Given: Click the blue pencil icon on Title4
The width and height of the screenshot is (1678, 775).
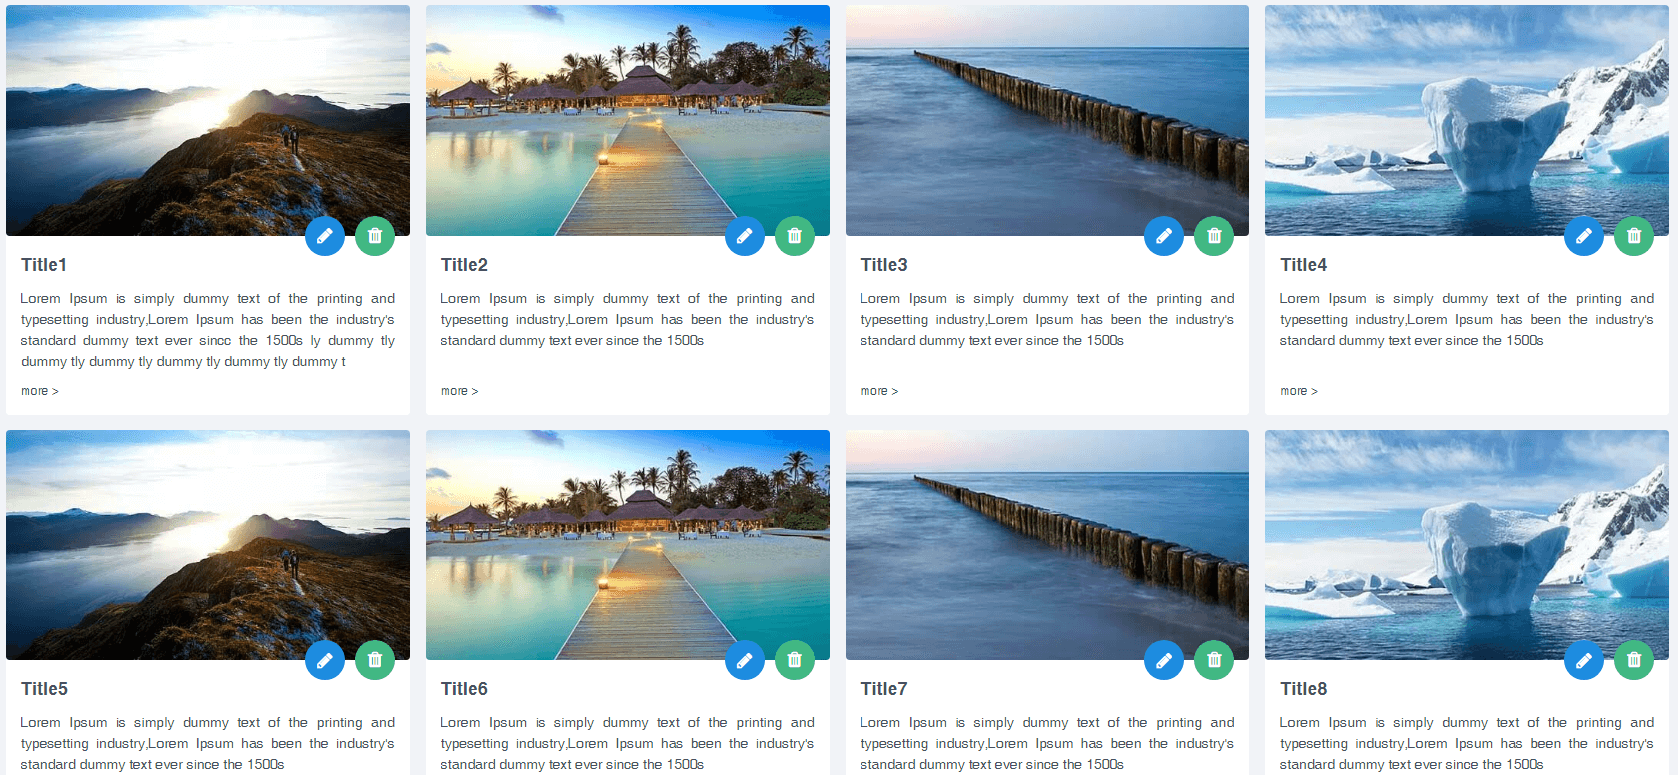Looking at the screenshot, I should (x=1584, y=236).
